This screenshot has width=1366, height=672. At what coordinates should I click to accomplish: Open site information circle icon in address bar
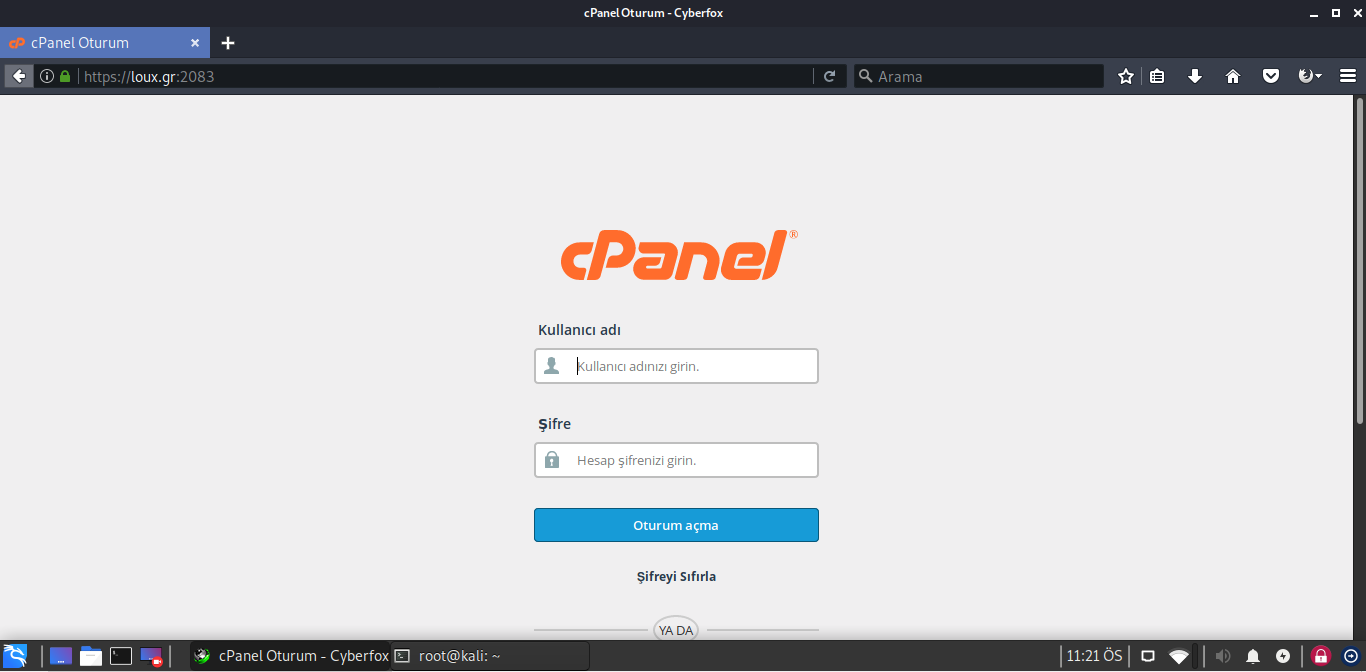pyautogui.click(x=46, y=76)
